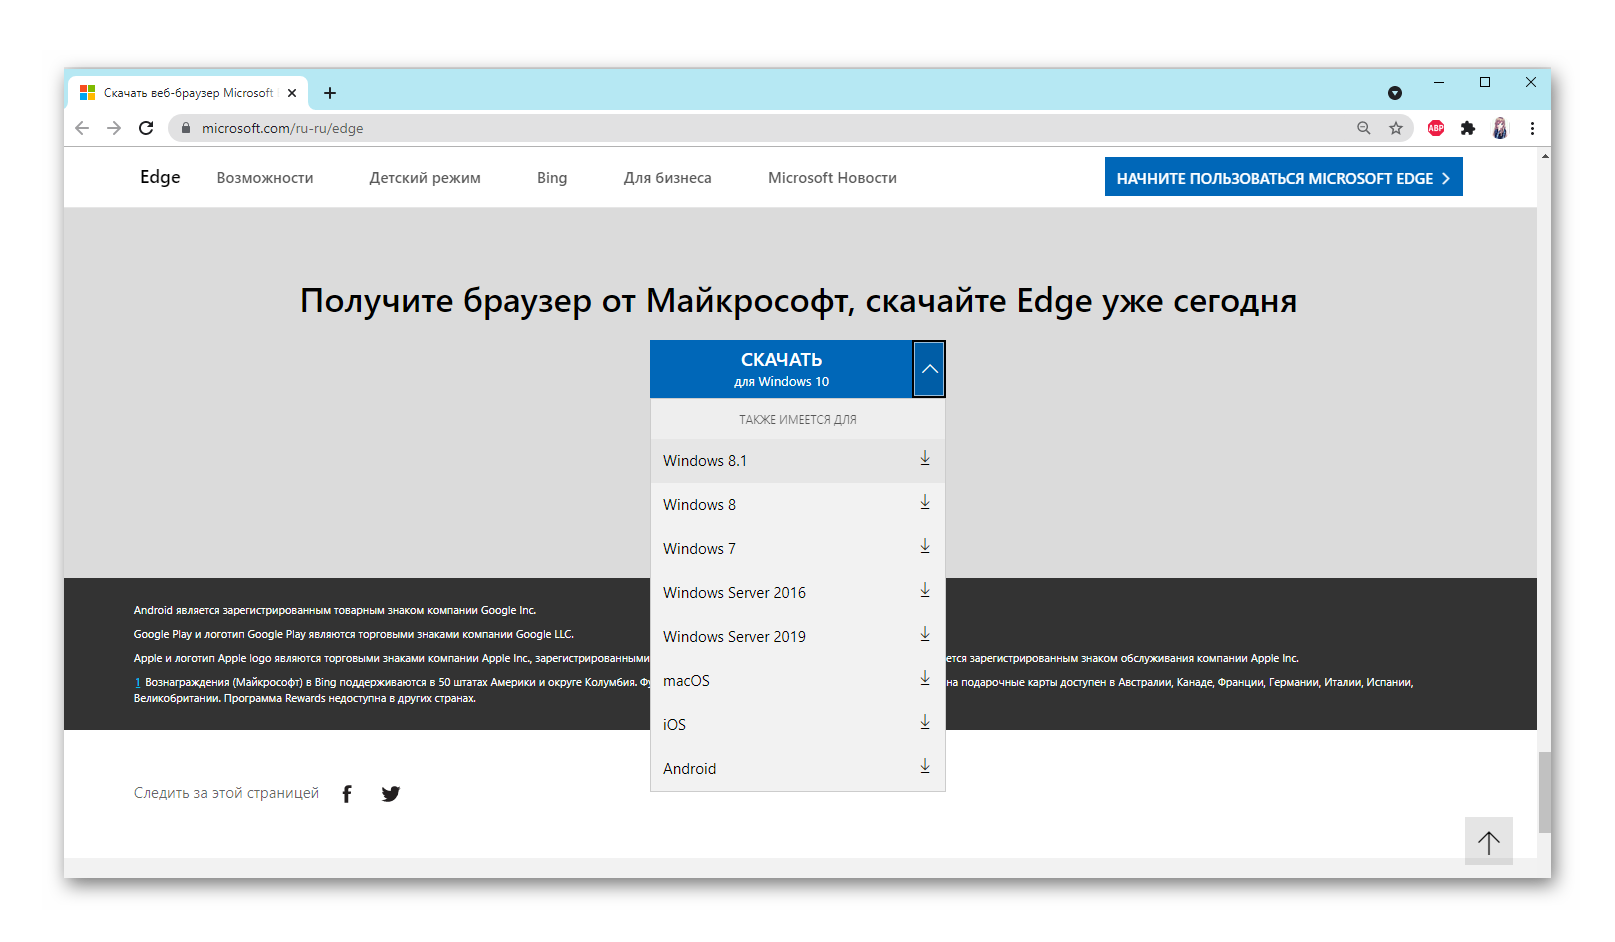Open the Microsoft Новости nav link

(x=832, y=178)
